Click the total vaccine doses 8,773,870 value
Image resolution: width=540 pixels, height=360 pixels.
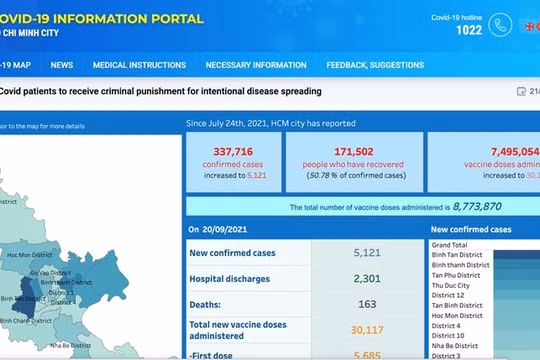[x=477, y=206]
